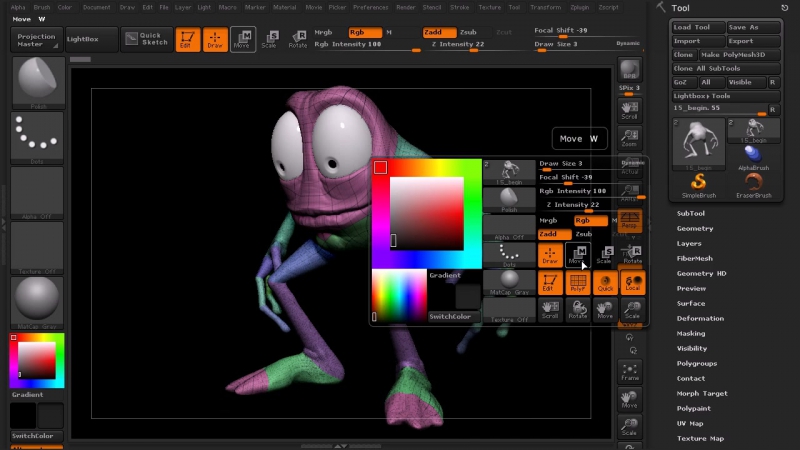800x450 pixels.
Task: Open the Preferences menu
Action: point(371,8)
